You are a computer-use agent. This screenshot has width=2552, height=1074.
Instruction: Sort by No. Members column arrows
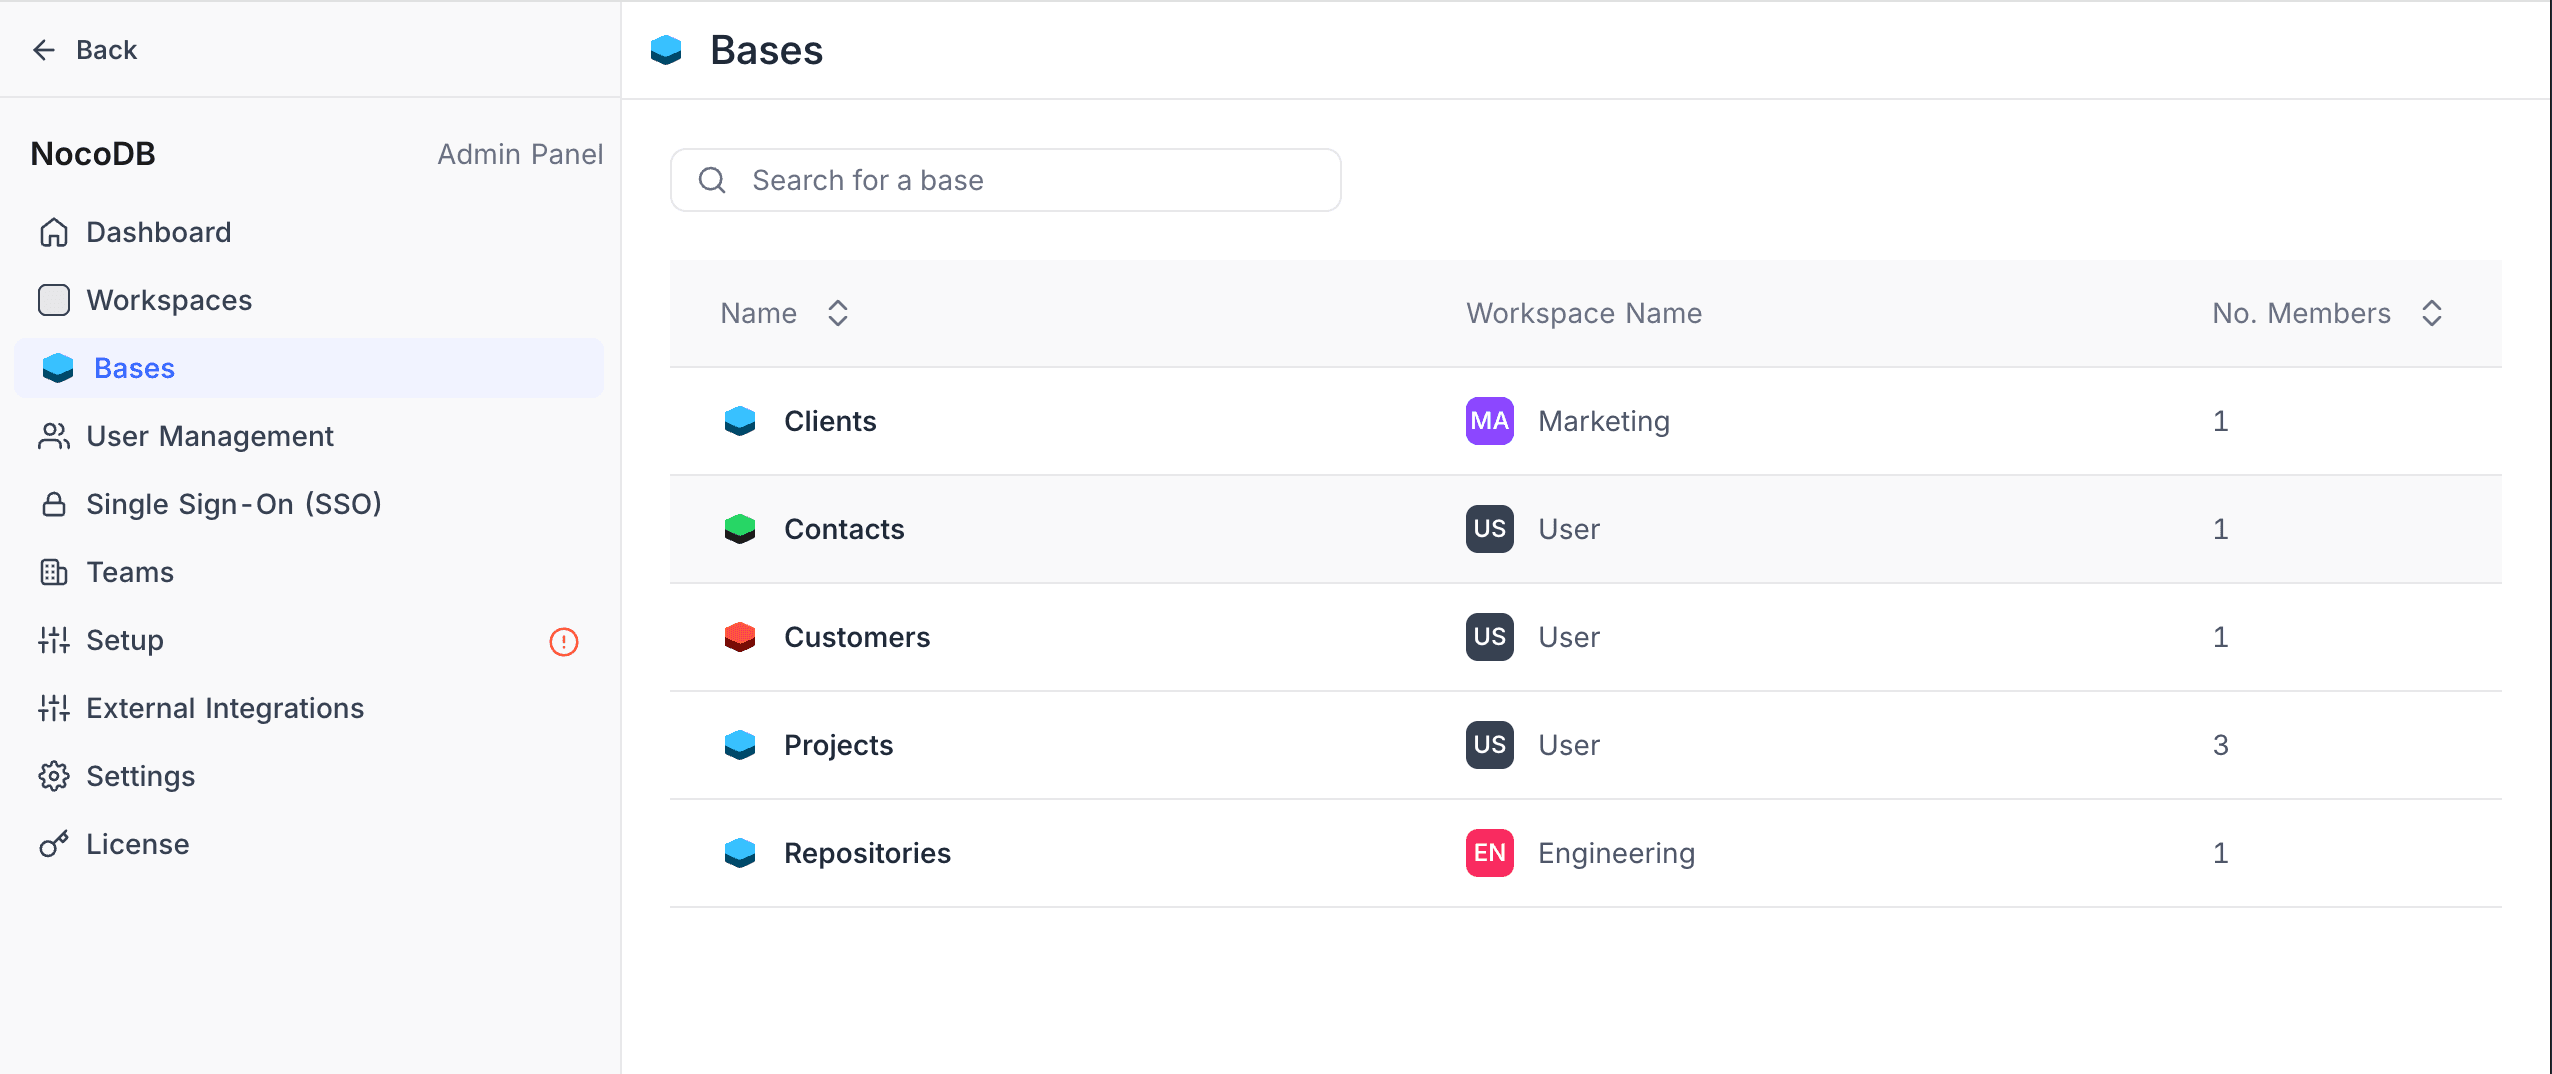click(x=2432, y=314)
